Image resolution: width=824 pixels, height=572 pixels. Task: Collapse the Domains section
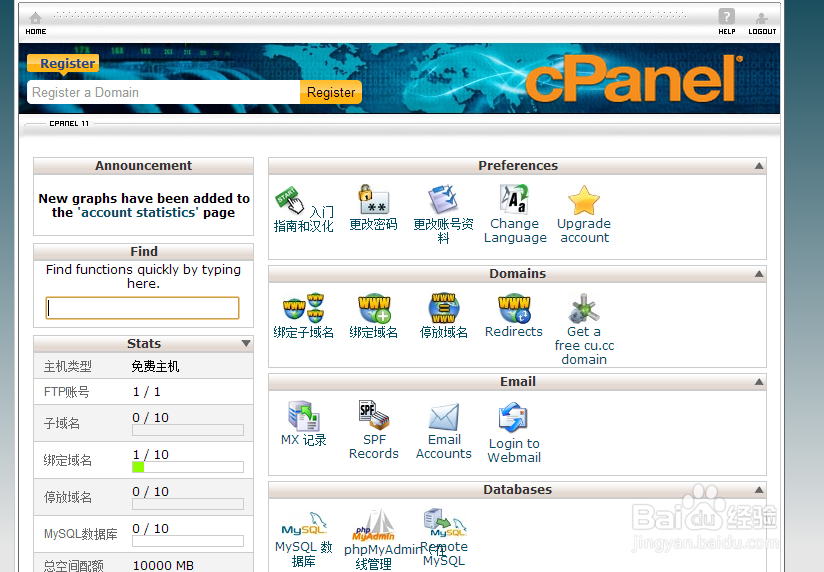[x=759, y=273]
